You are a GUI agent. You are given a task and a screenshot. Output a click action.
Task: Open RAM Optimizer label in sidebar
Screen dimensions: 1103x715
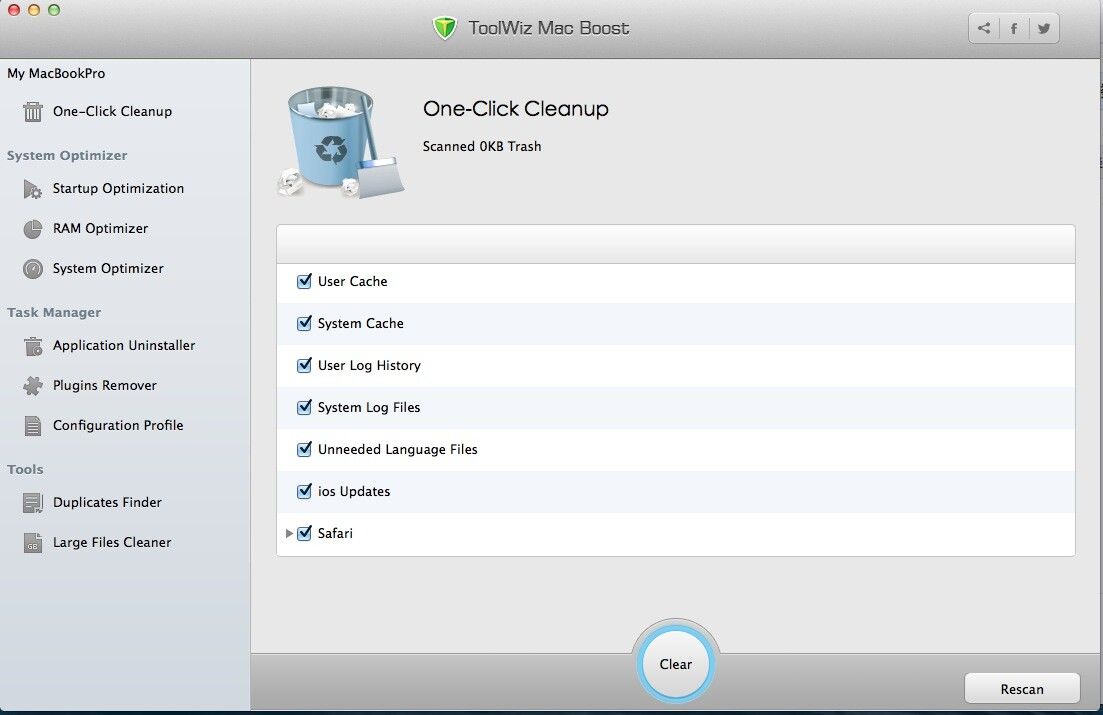point(101,229)
